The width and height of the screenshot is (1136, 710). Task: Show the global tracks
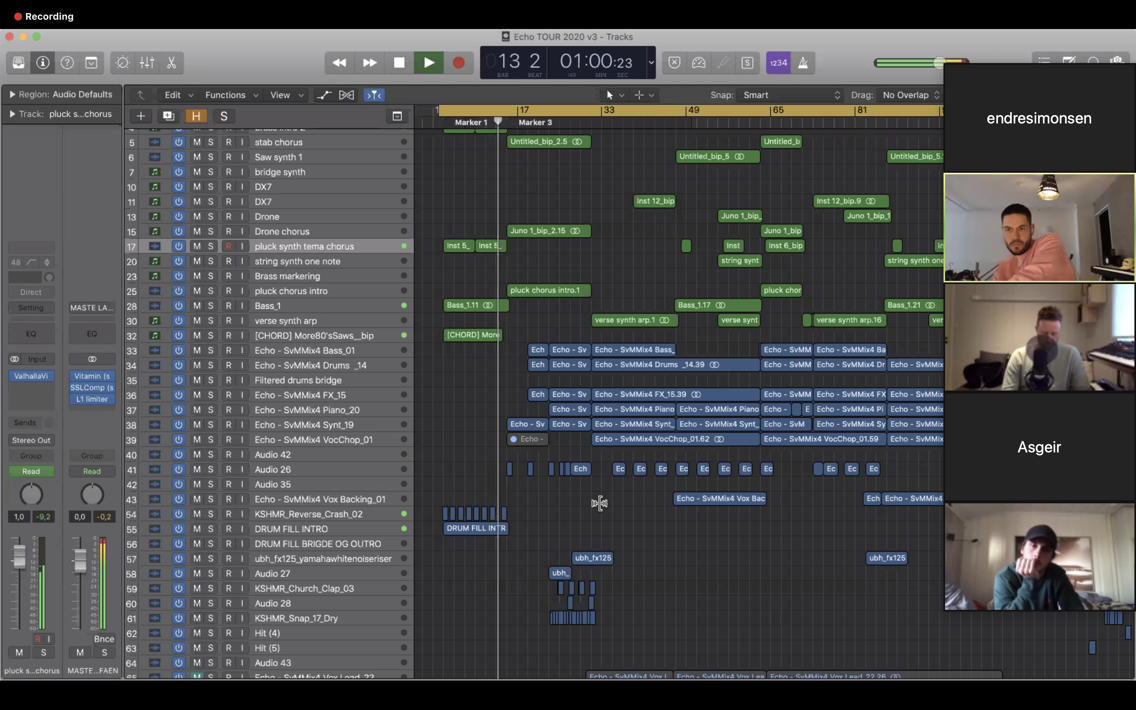coord(397,116)
